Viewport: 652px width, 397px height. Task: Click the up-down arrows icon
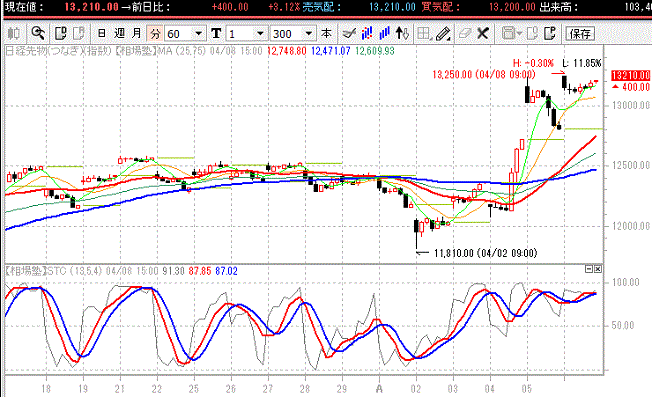(402, 33)
